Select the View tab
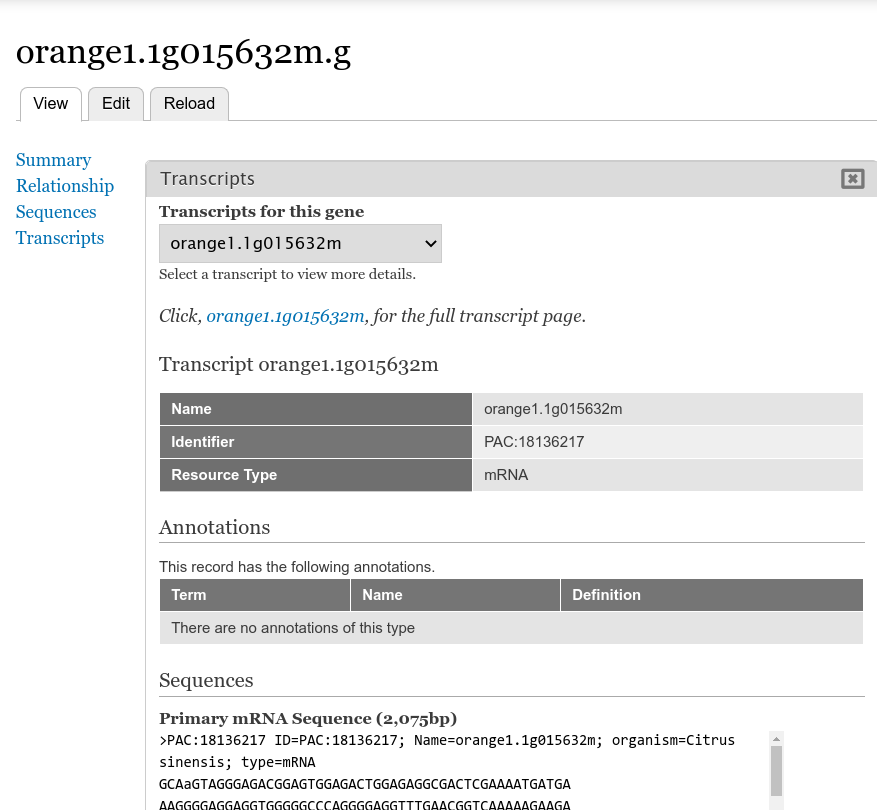The image size is (877, 810). (x=51, y=104)
